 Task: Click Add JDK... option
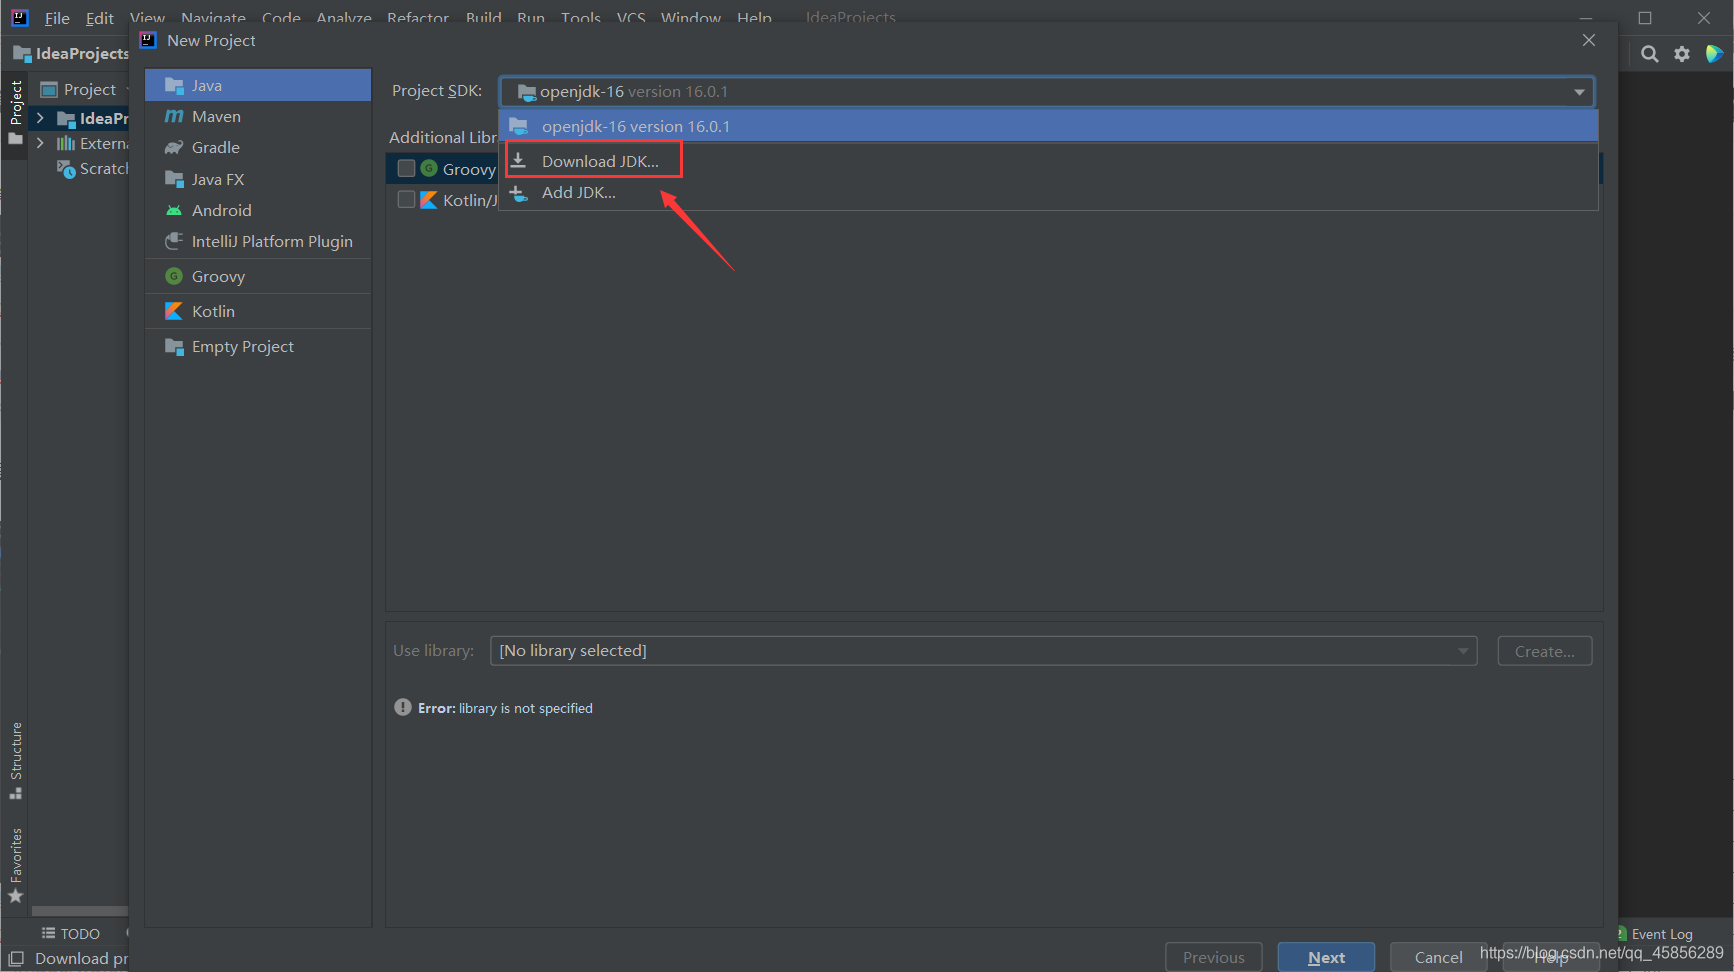coord(1048,193)
